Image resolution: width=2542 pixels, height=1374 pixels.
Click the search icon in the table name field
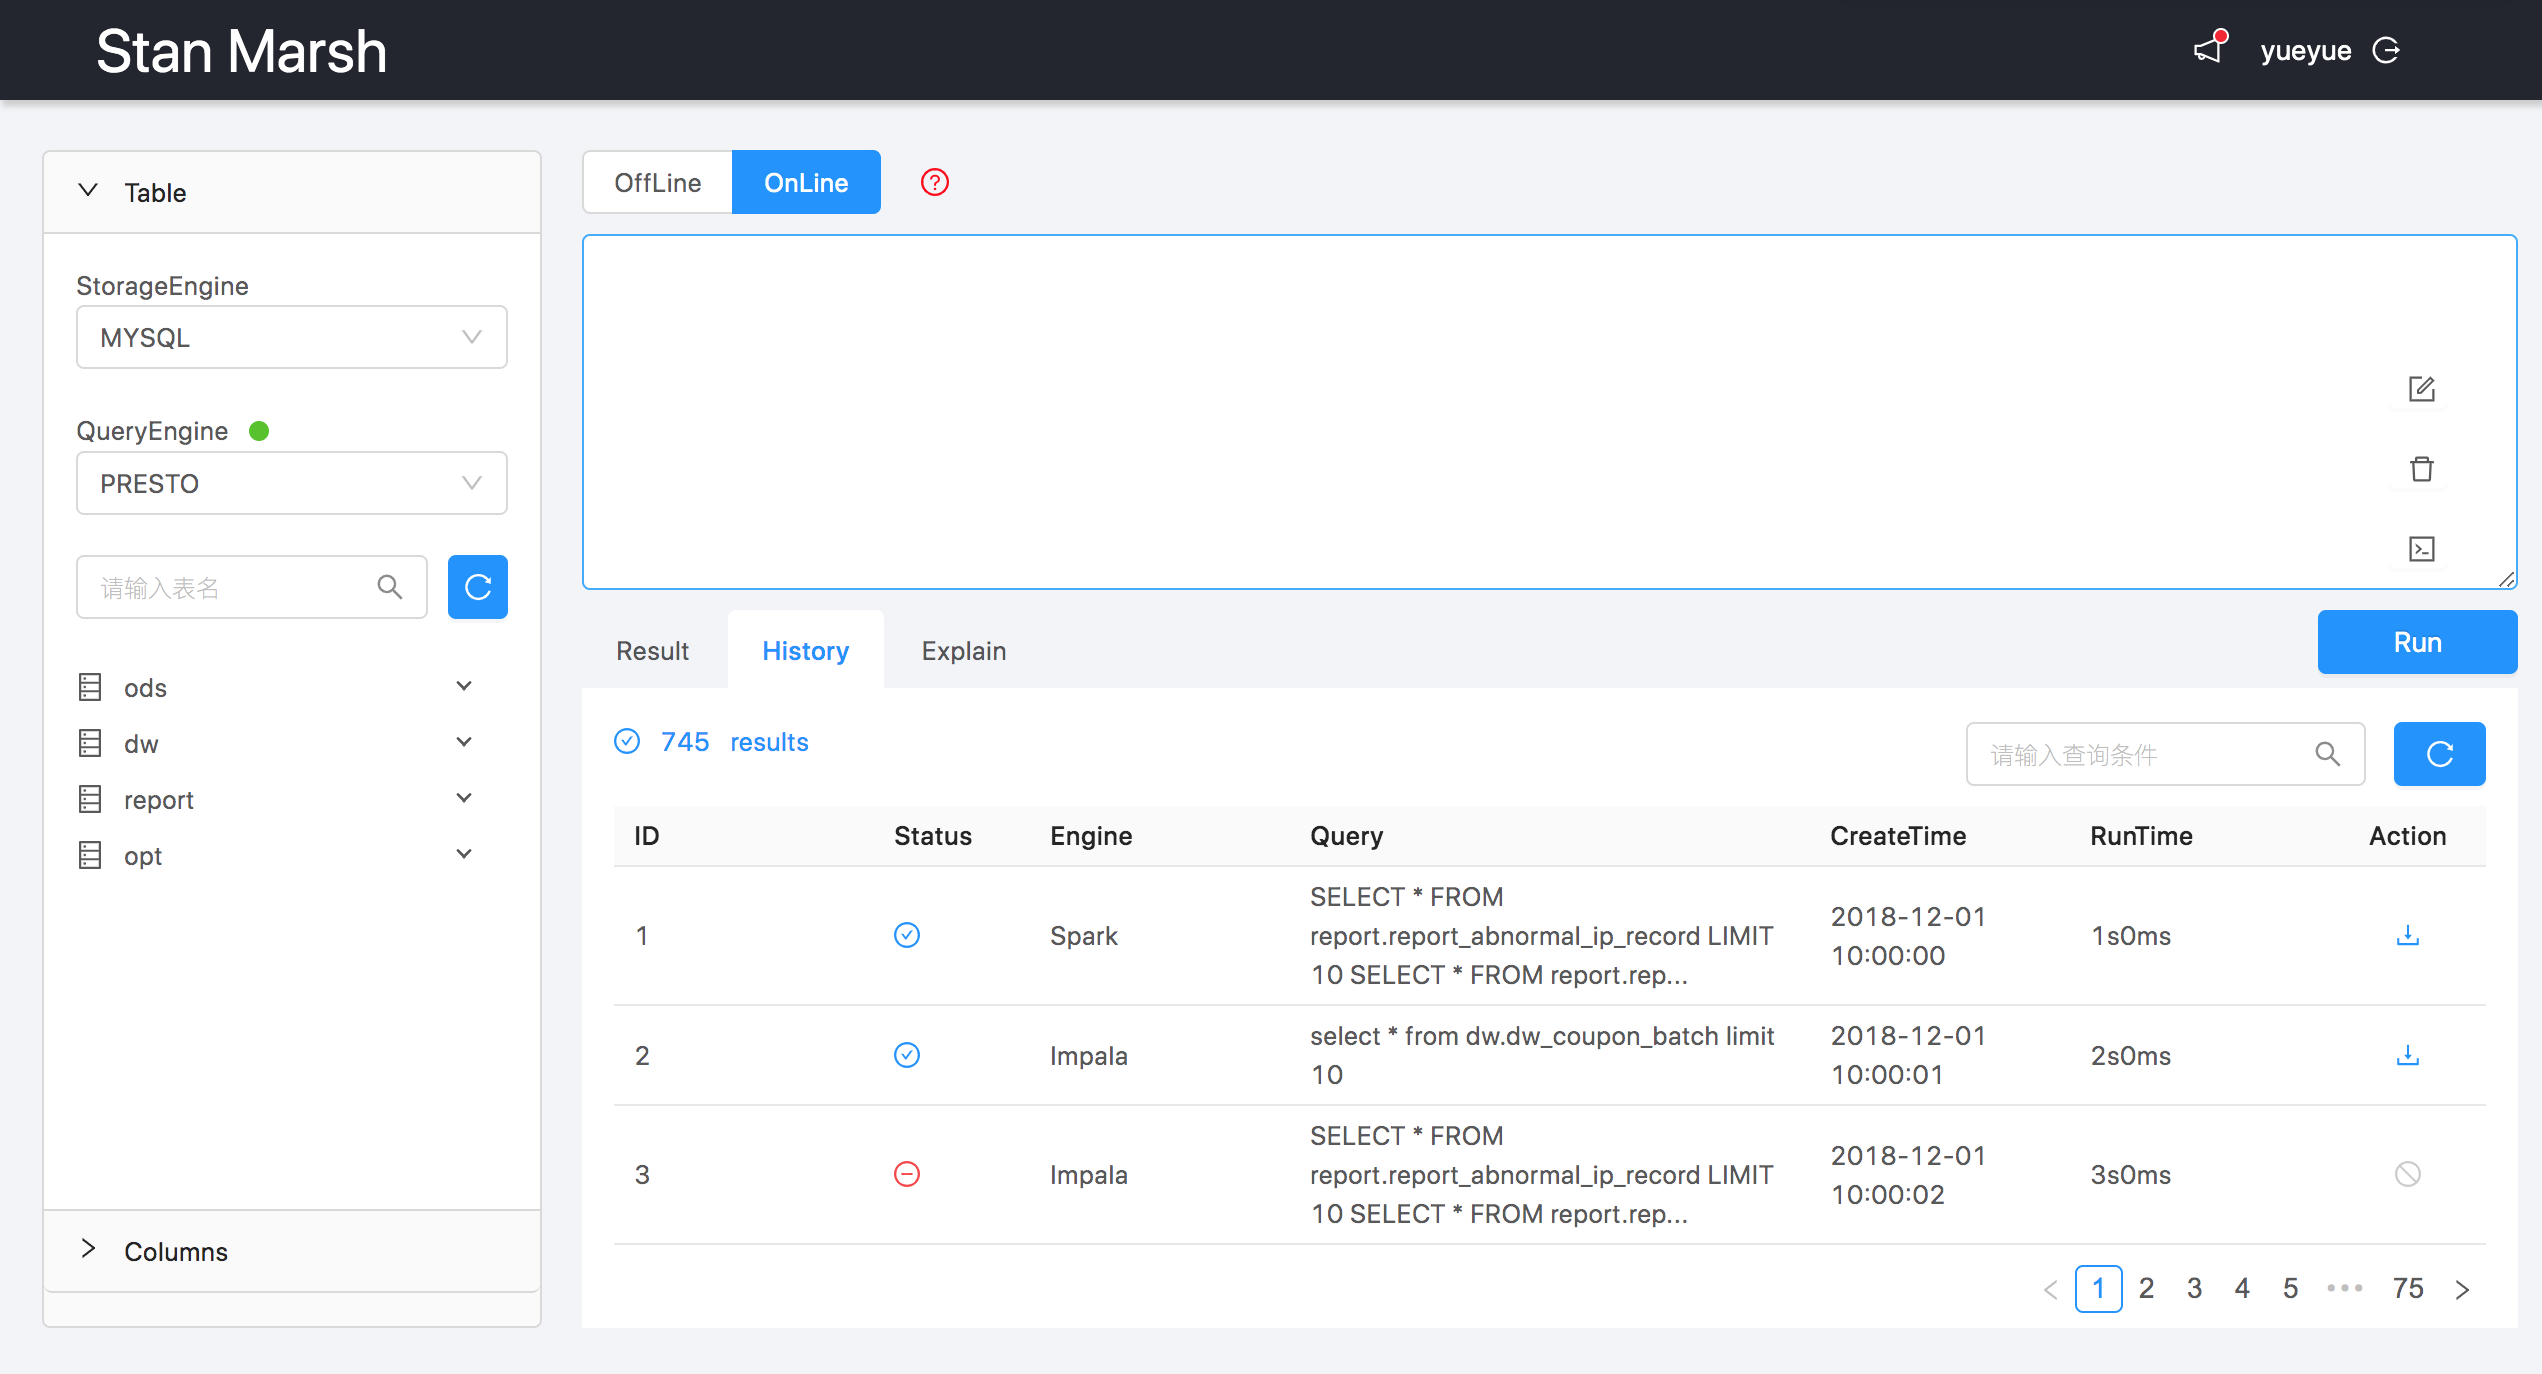pos(390,587)
